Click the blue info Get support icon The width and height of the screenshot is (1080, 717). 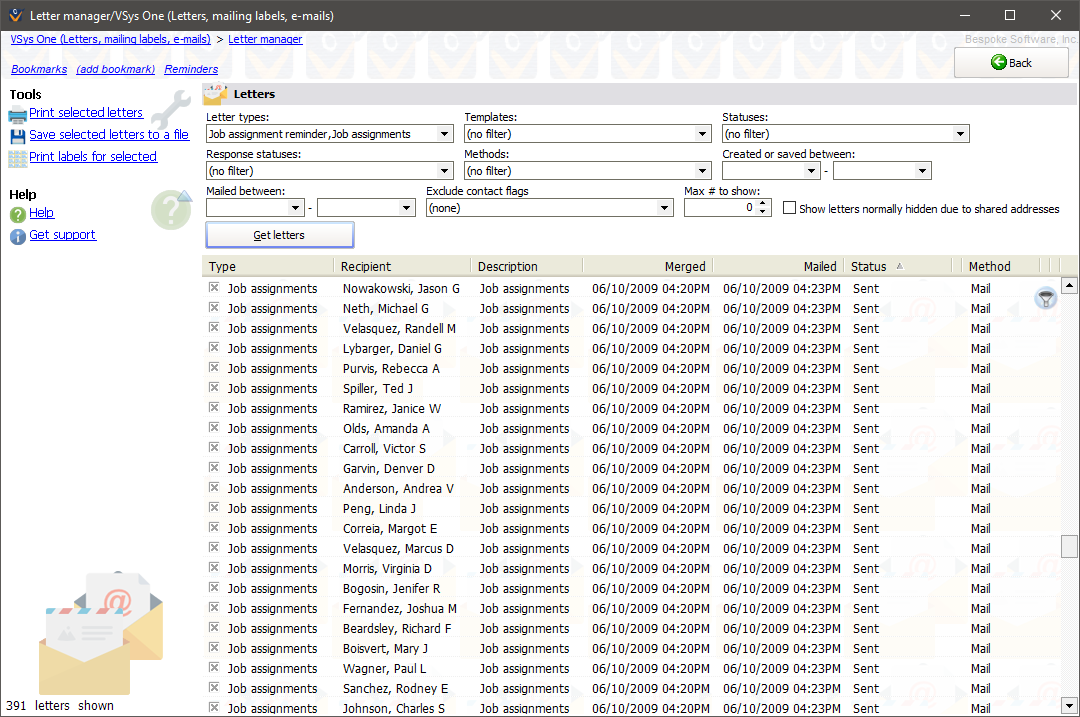click(18, 236)
